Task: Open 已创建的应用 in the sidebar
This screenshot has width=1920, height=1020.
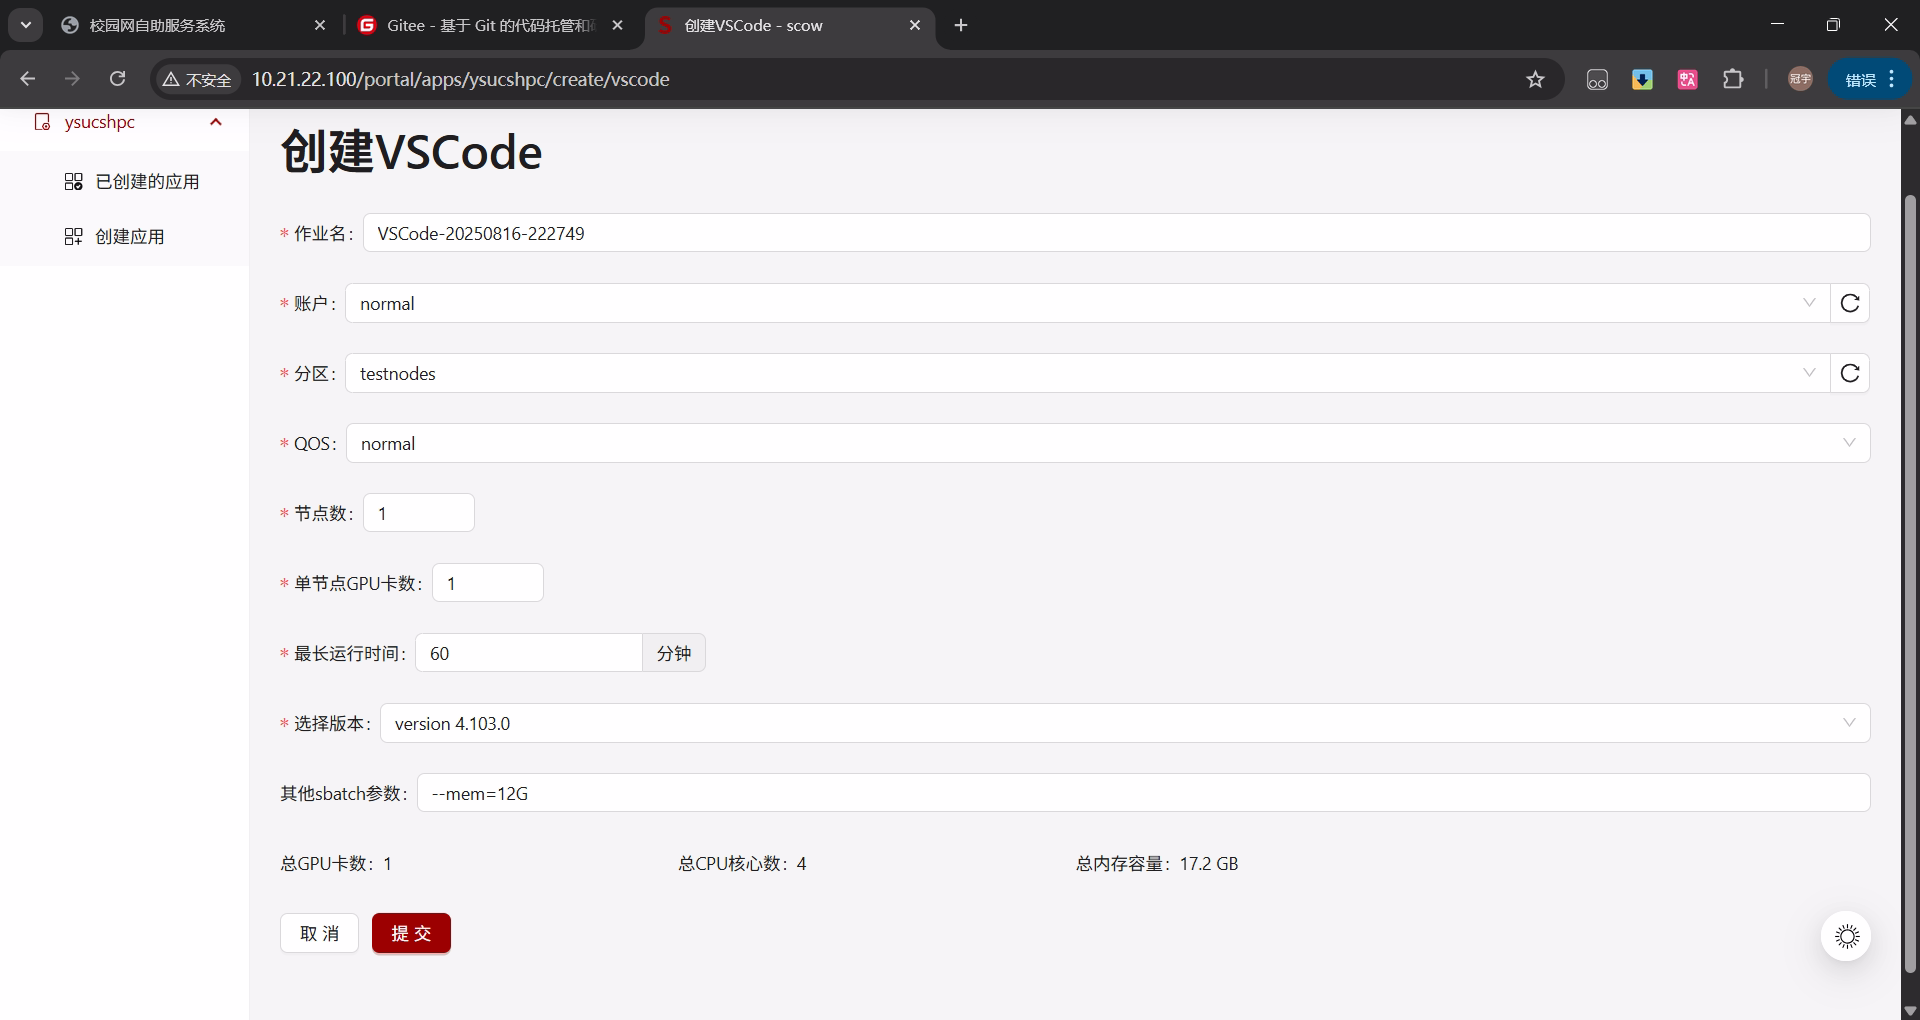Action: coord(146,182)
